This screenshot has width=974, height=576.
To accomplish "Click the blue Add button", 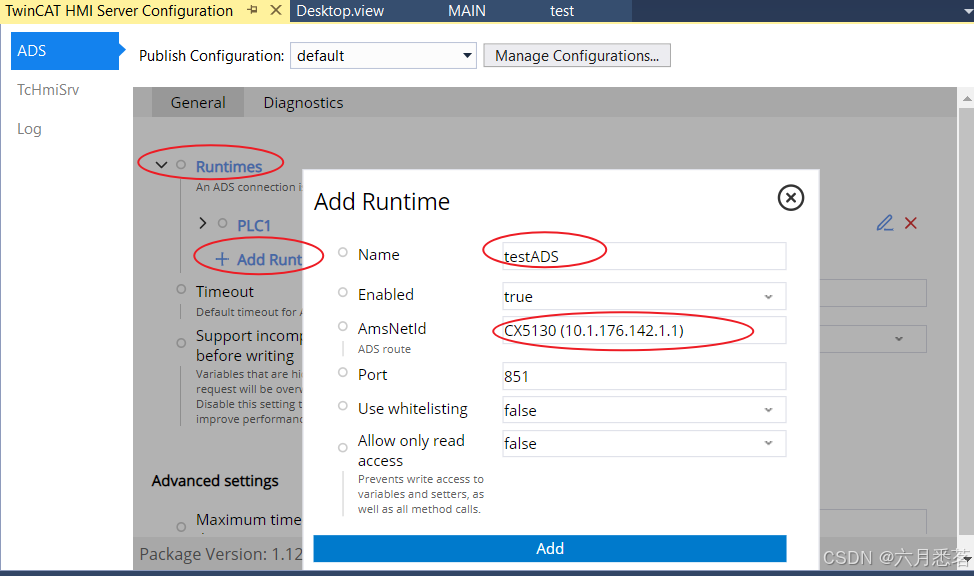I will pos(550,548).
